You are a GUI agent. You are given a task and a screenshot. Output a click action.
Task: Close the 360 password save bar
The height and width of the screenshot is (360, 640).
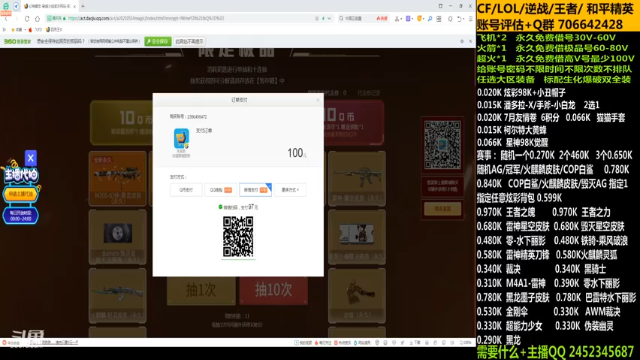click(470, 41)
